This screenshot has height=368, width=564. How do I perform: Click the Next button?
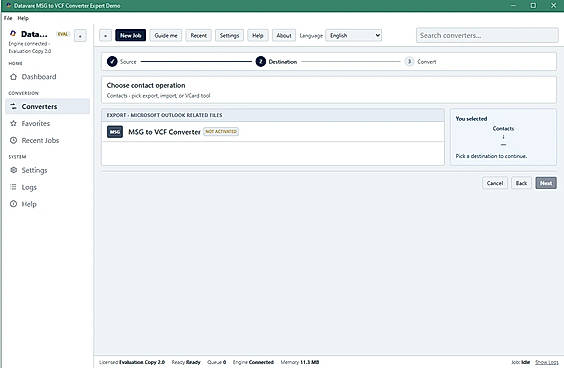click(546, 183)
